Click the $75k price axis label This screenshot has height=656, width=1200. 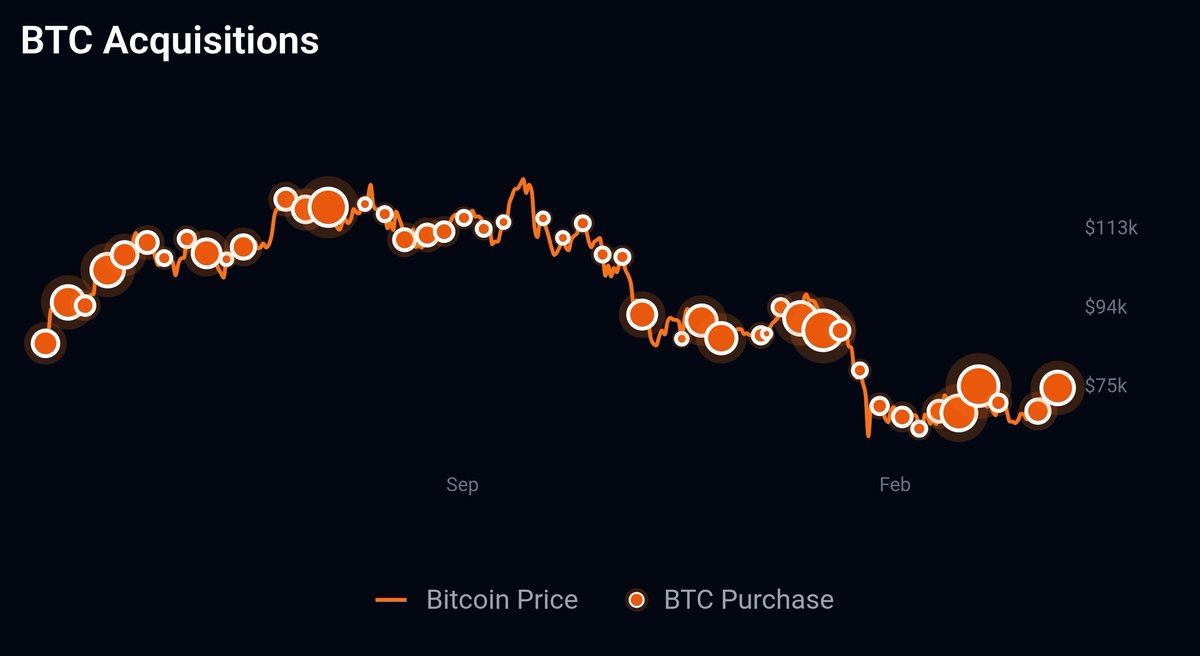(1106, 386)
